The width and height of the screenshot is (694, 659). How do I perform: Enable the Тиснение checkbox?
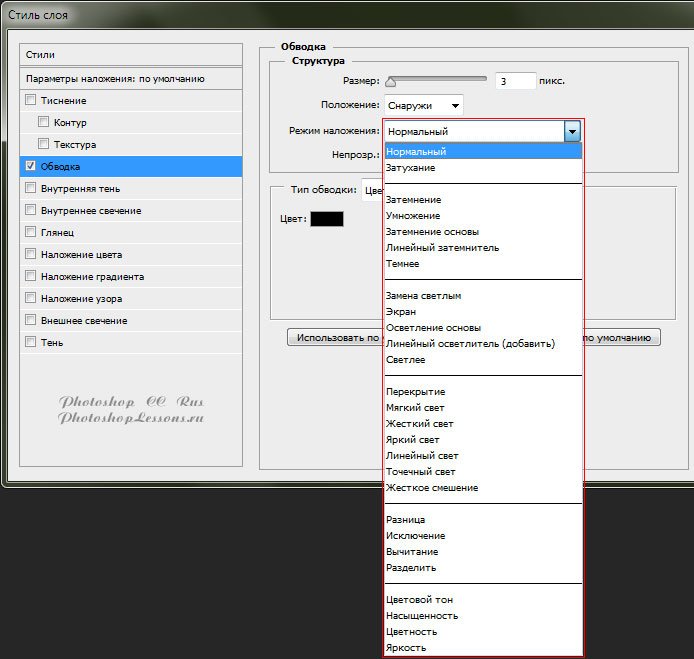tap(31, 100)
